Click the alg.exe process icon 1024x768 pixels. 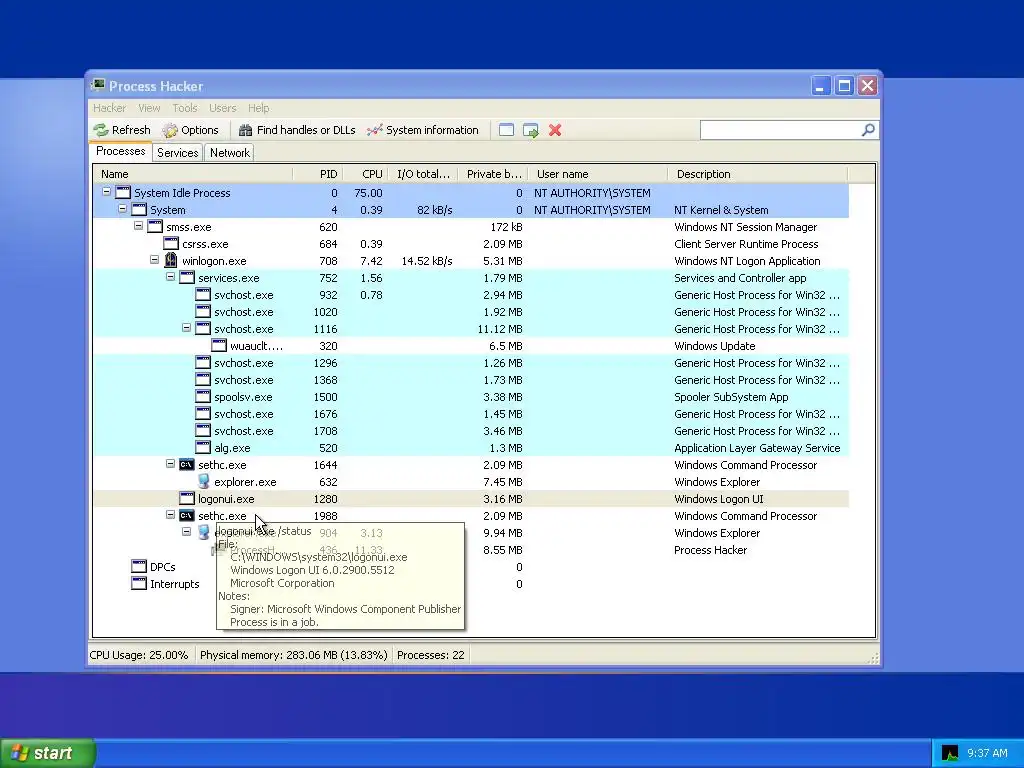(x=203, y=447)
